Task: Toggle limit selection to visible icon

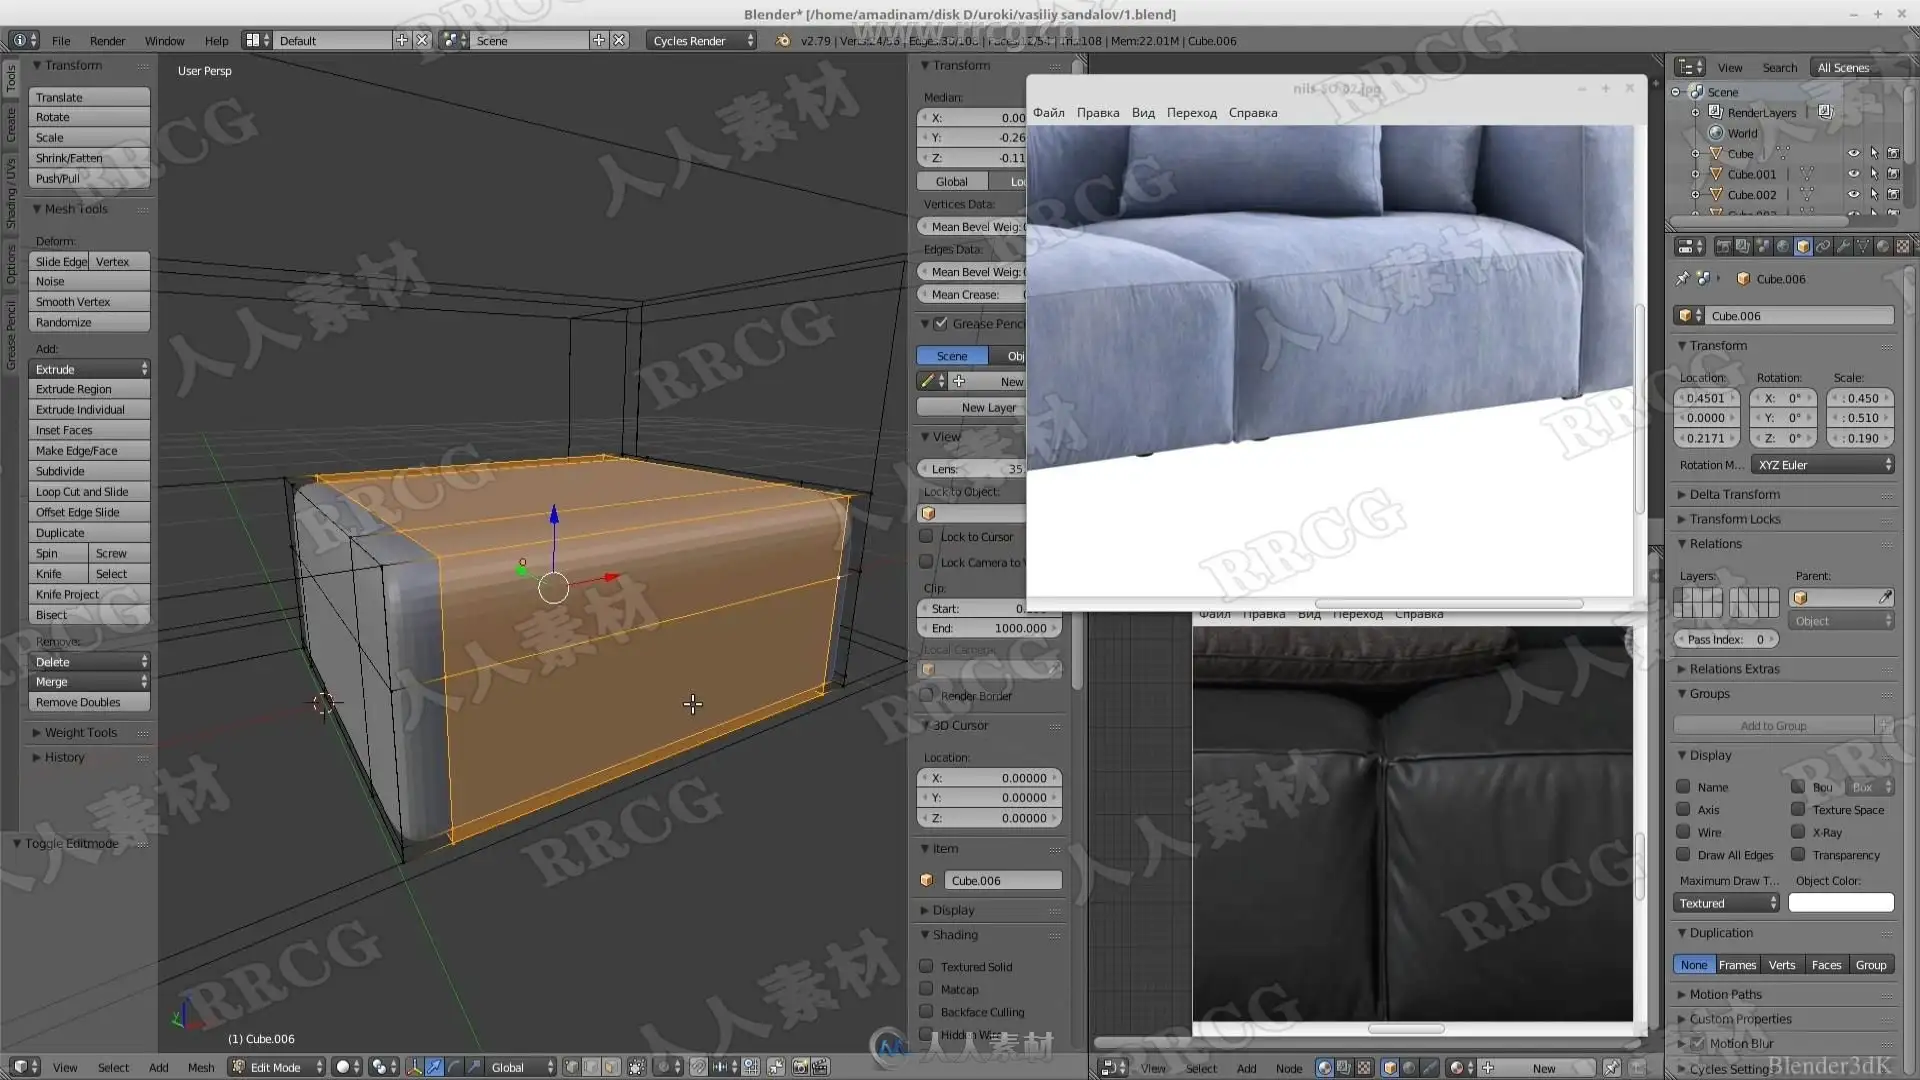Action: pos(637,1067)
